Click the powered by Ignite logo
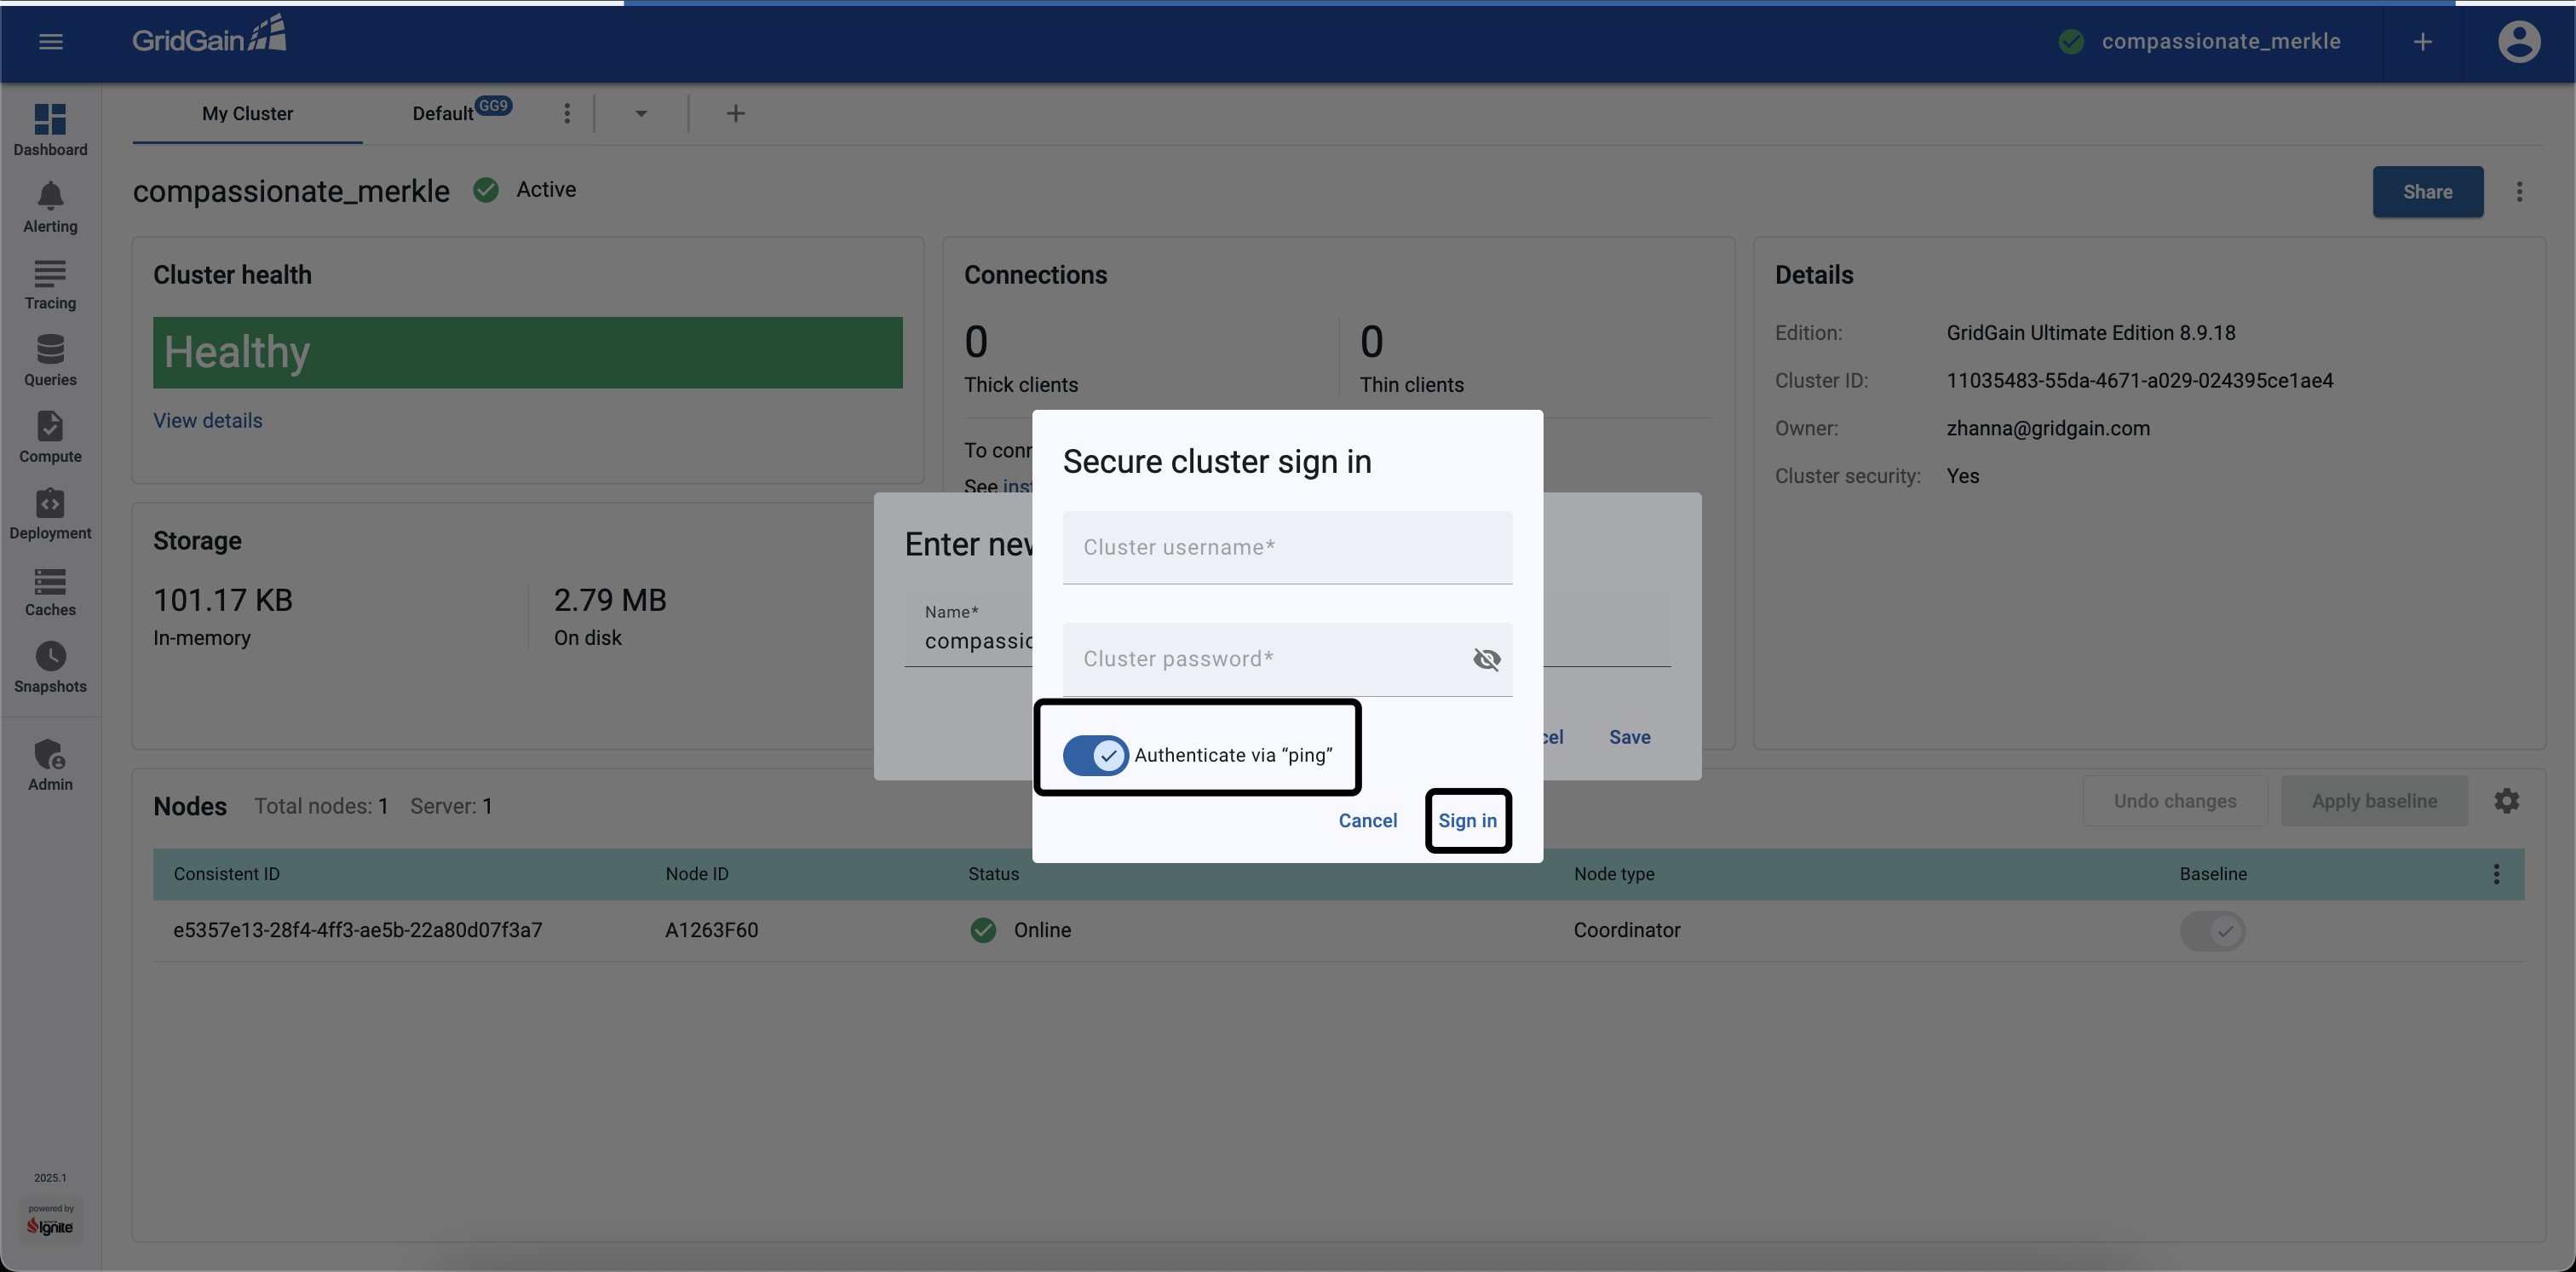Screen dimensions: 2576x1272 point(50,1219)
